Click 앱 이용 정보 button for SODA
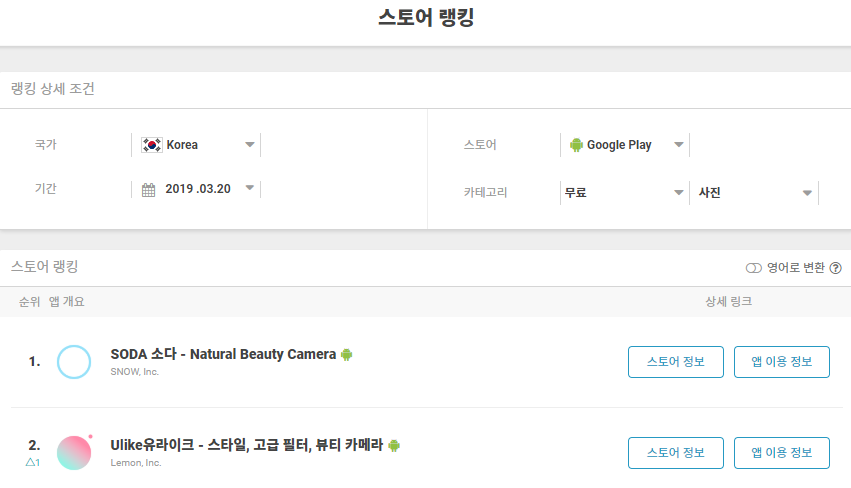Viewport: 851px width, 488px height. (x=782, y=362)
